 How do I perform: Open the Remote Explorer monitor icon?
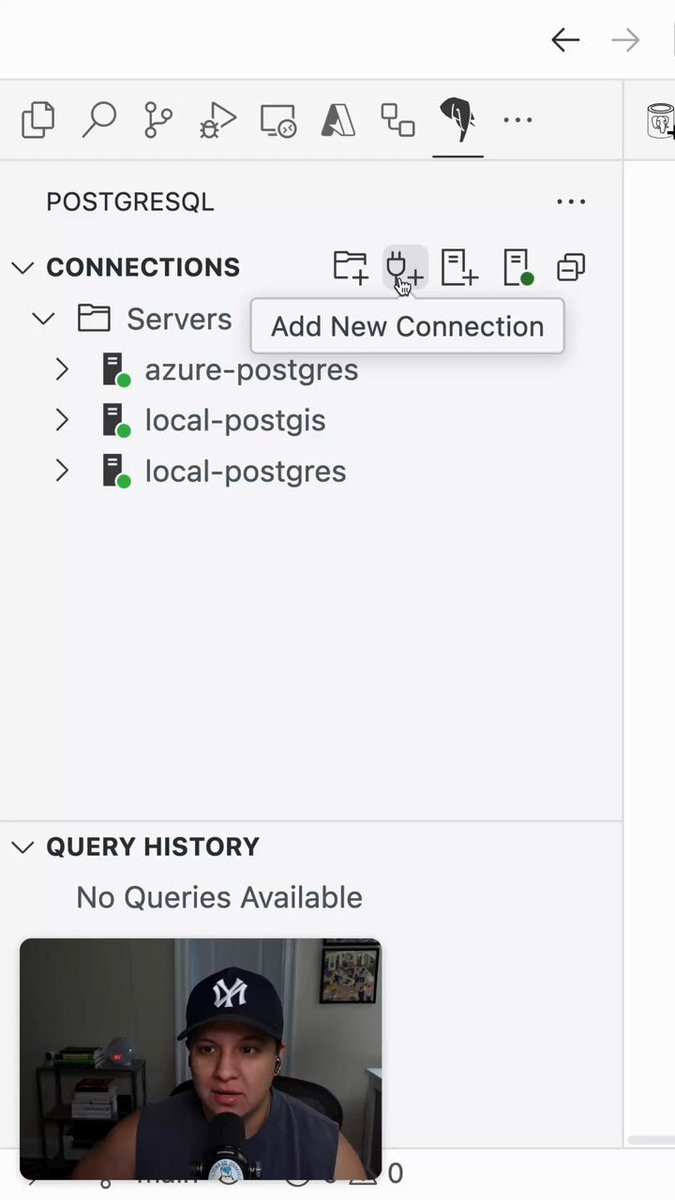pyautogui.click(x=278, y=120)
